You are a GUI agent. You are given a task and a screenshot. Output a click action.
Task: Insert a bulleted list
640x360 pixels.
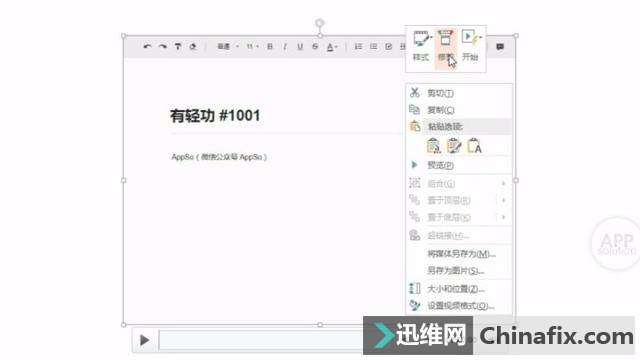[373, 47]
